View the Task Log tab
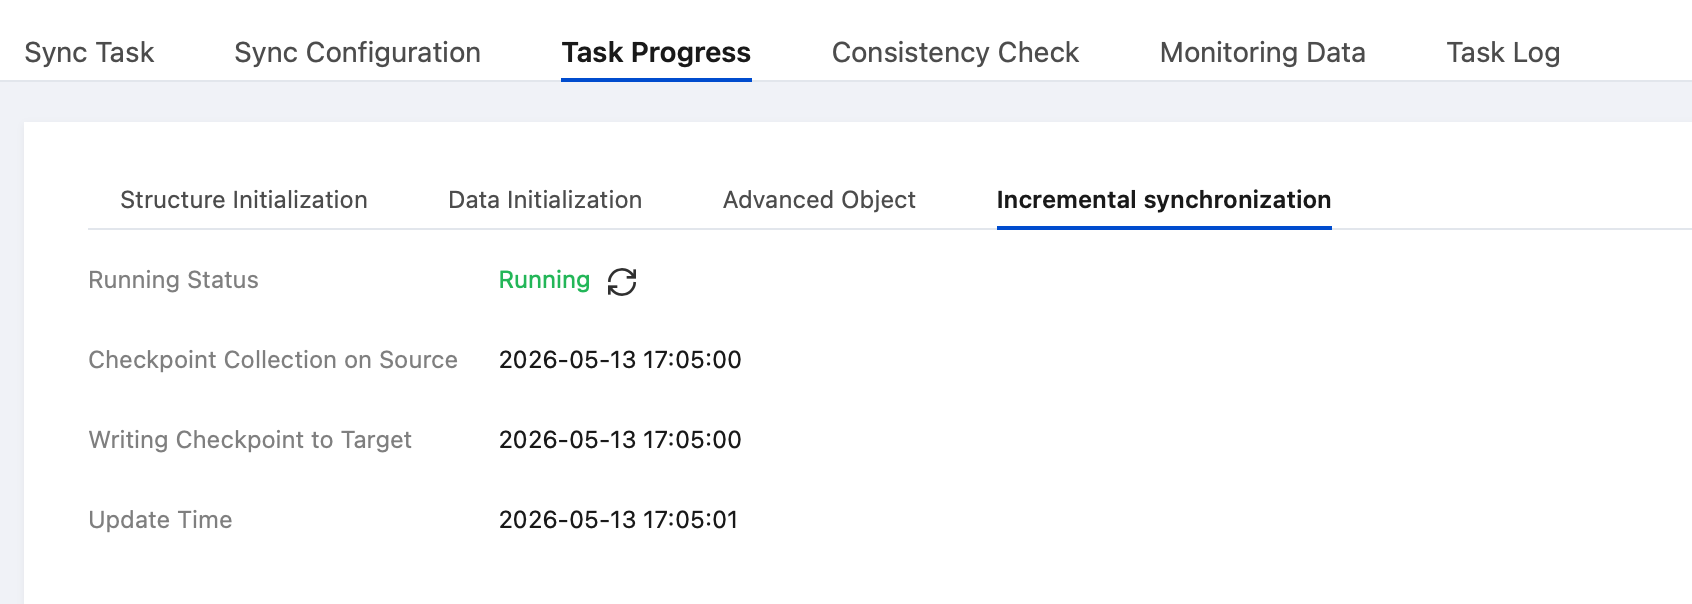The image size is (1692, 604). [1503, 52]
